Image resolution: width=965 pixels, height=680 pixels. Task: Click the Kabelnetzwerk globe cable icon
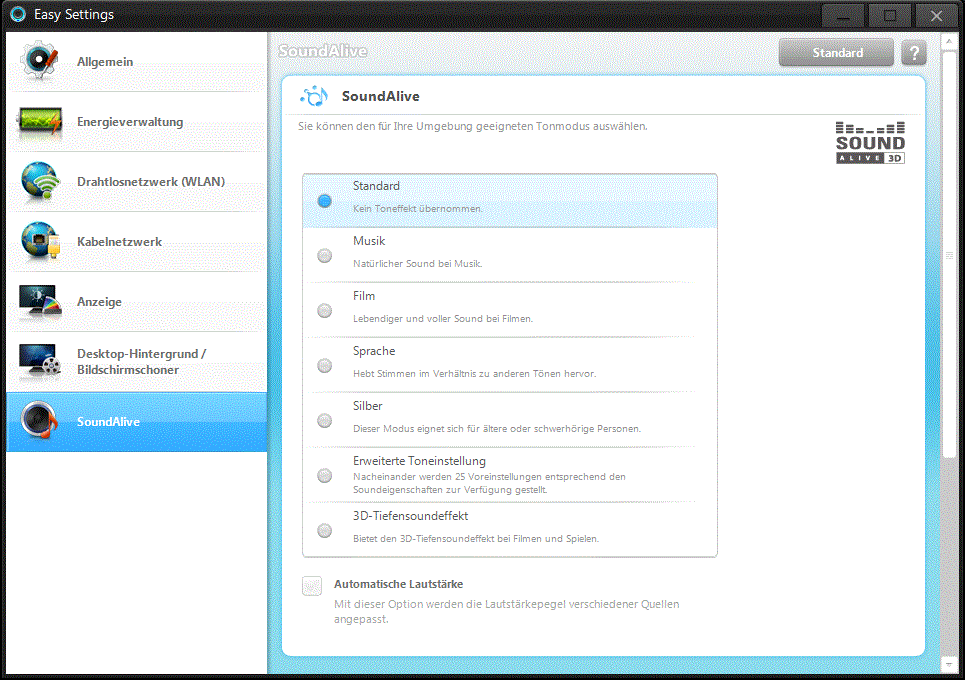tap(40, 241)
